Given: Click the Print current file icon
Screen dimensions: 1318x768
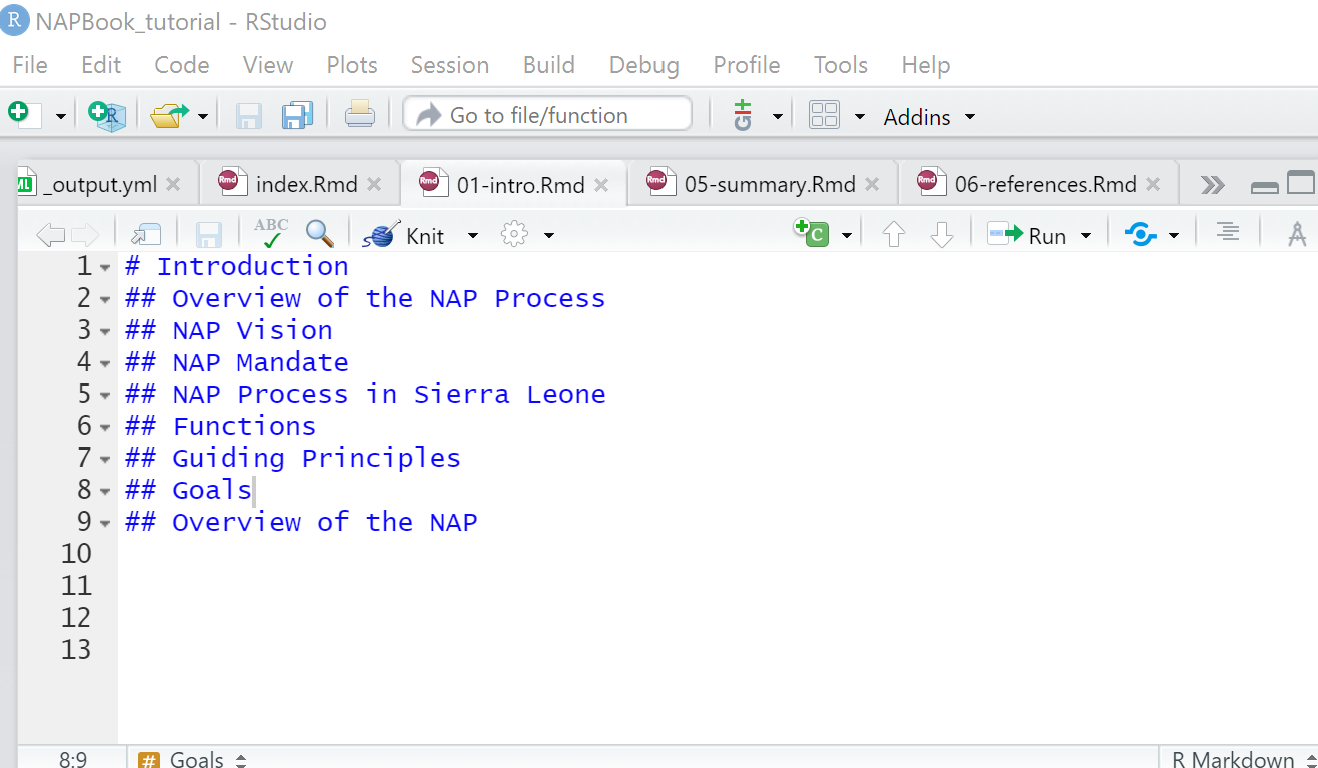Looking at the screenshot, I should [359, 116].
